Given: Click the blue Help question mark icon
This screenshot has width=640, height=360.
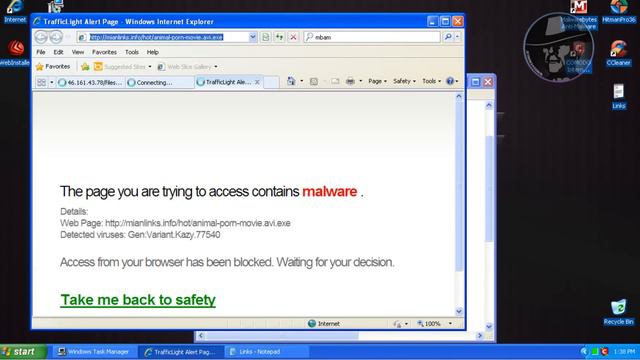Looking at the screenshot, I should pyautogui.click(x=450, y=81).
